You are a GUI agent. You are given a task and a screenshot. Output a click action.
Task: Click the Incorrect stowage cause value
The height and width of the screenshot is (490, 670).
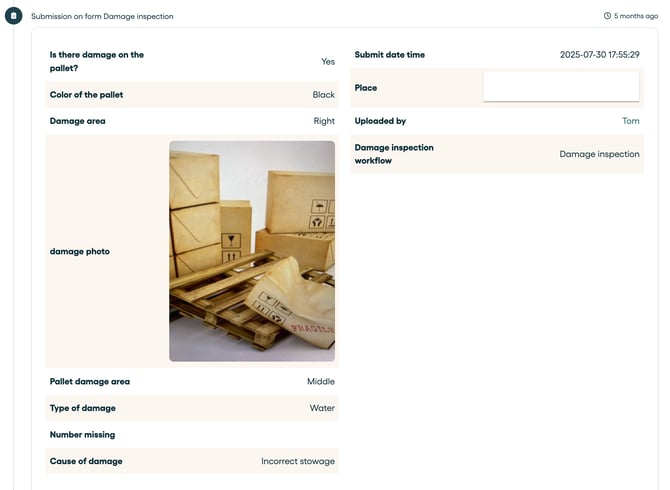[298, 461]
